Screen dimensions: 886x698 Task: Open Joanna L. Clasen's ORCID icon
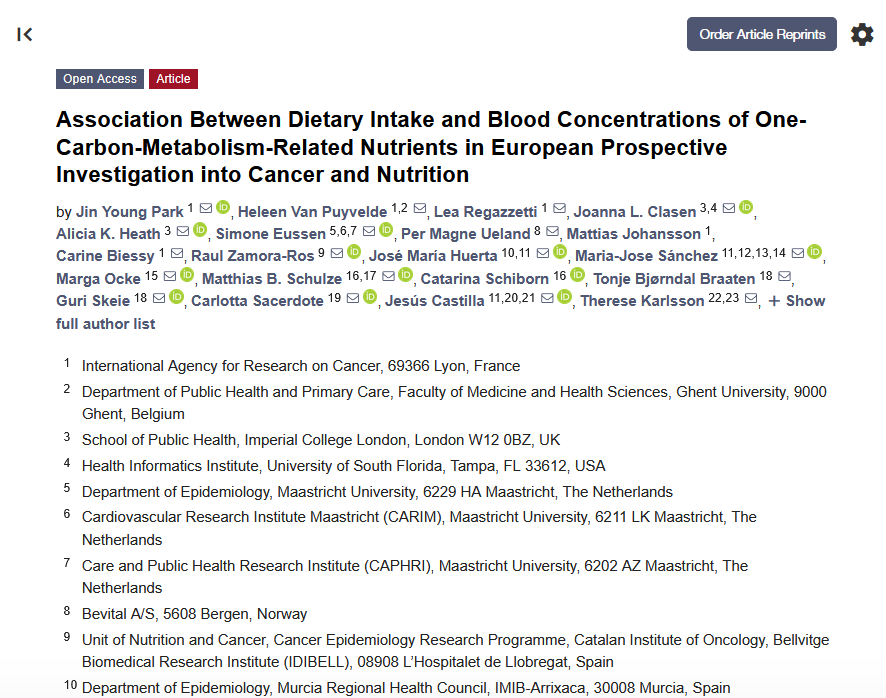coord(746,208)
